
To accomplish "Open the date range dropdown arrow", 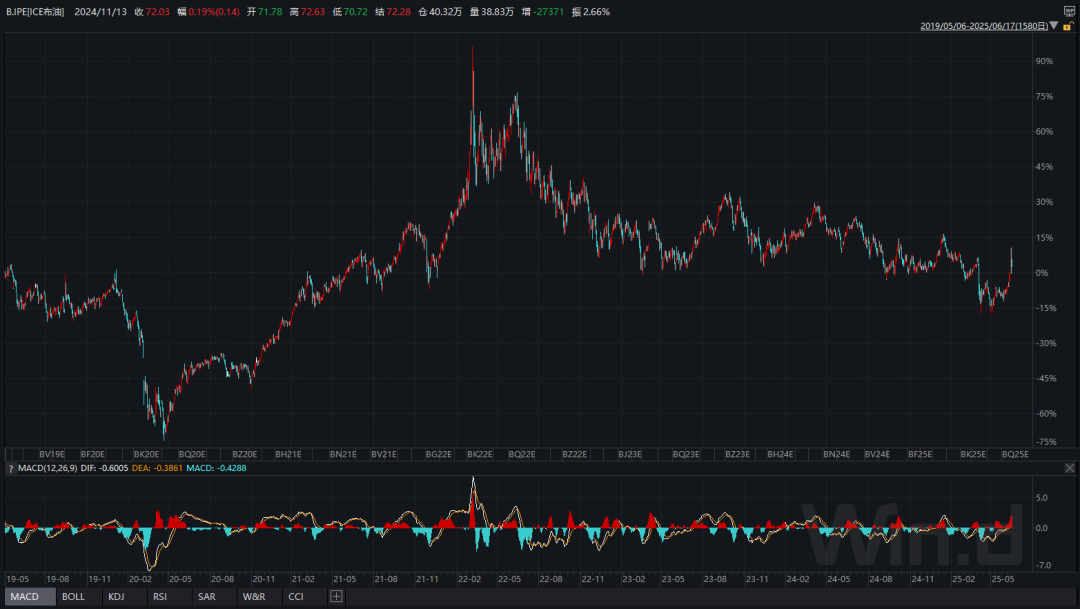I will click(x=1053, y=26).
